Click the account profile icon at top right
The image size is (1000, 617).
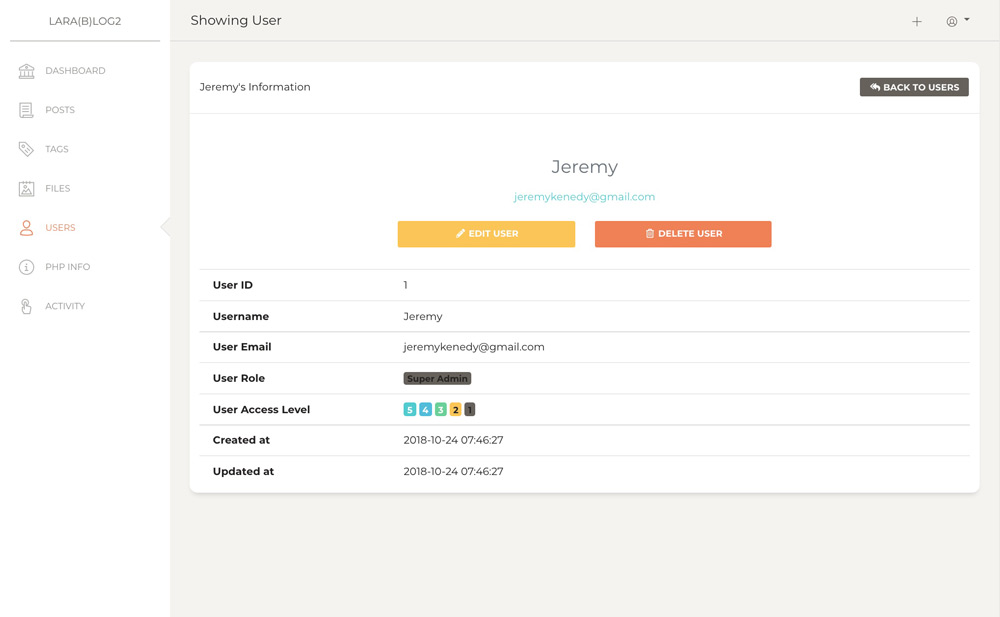pos(950,20)
